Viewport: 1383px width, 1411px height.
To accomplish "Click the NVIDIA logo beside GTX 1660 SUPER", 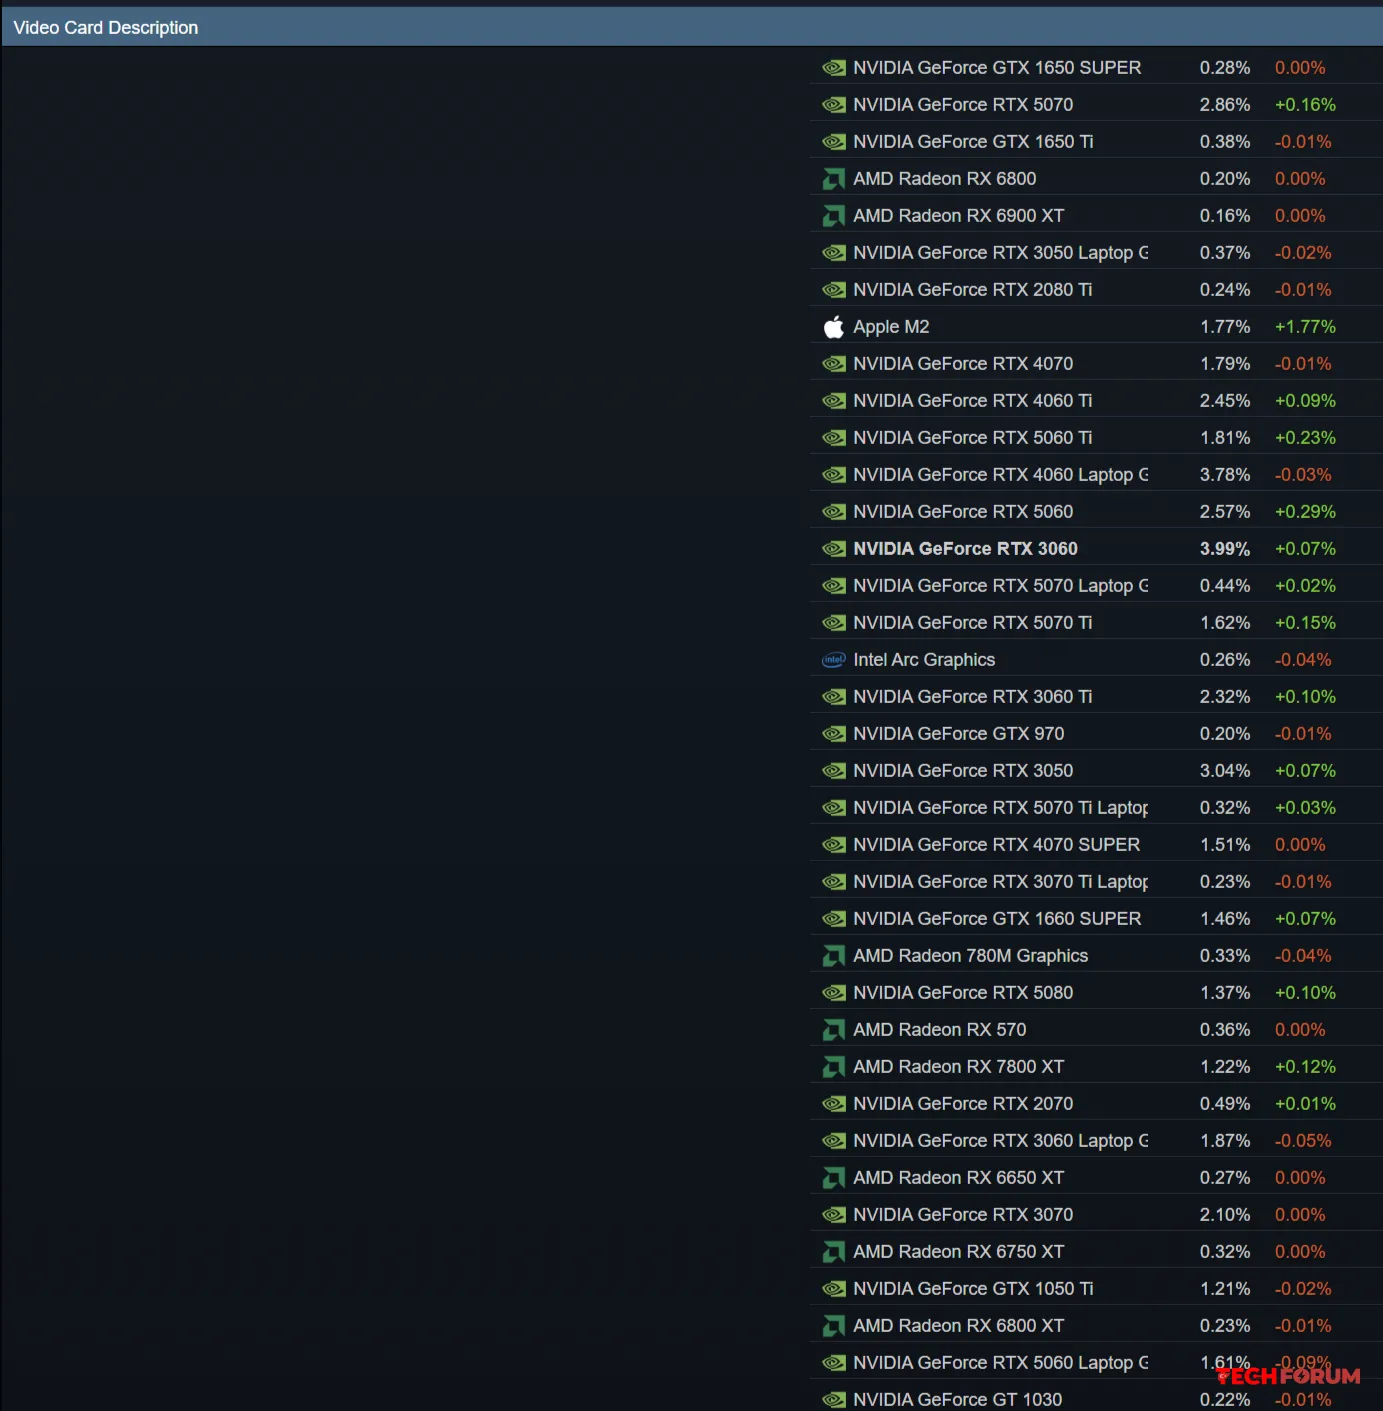I will [833, 919].
